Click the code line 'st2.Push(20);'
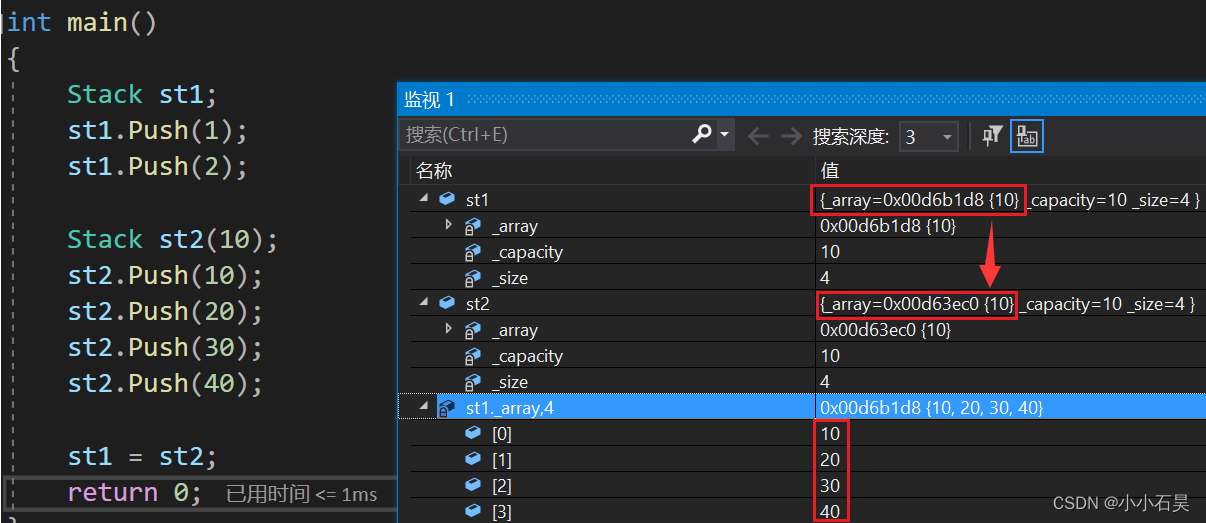This screenshot has width=1206, height=523. click(165, 312)
